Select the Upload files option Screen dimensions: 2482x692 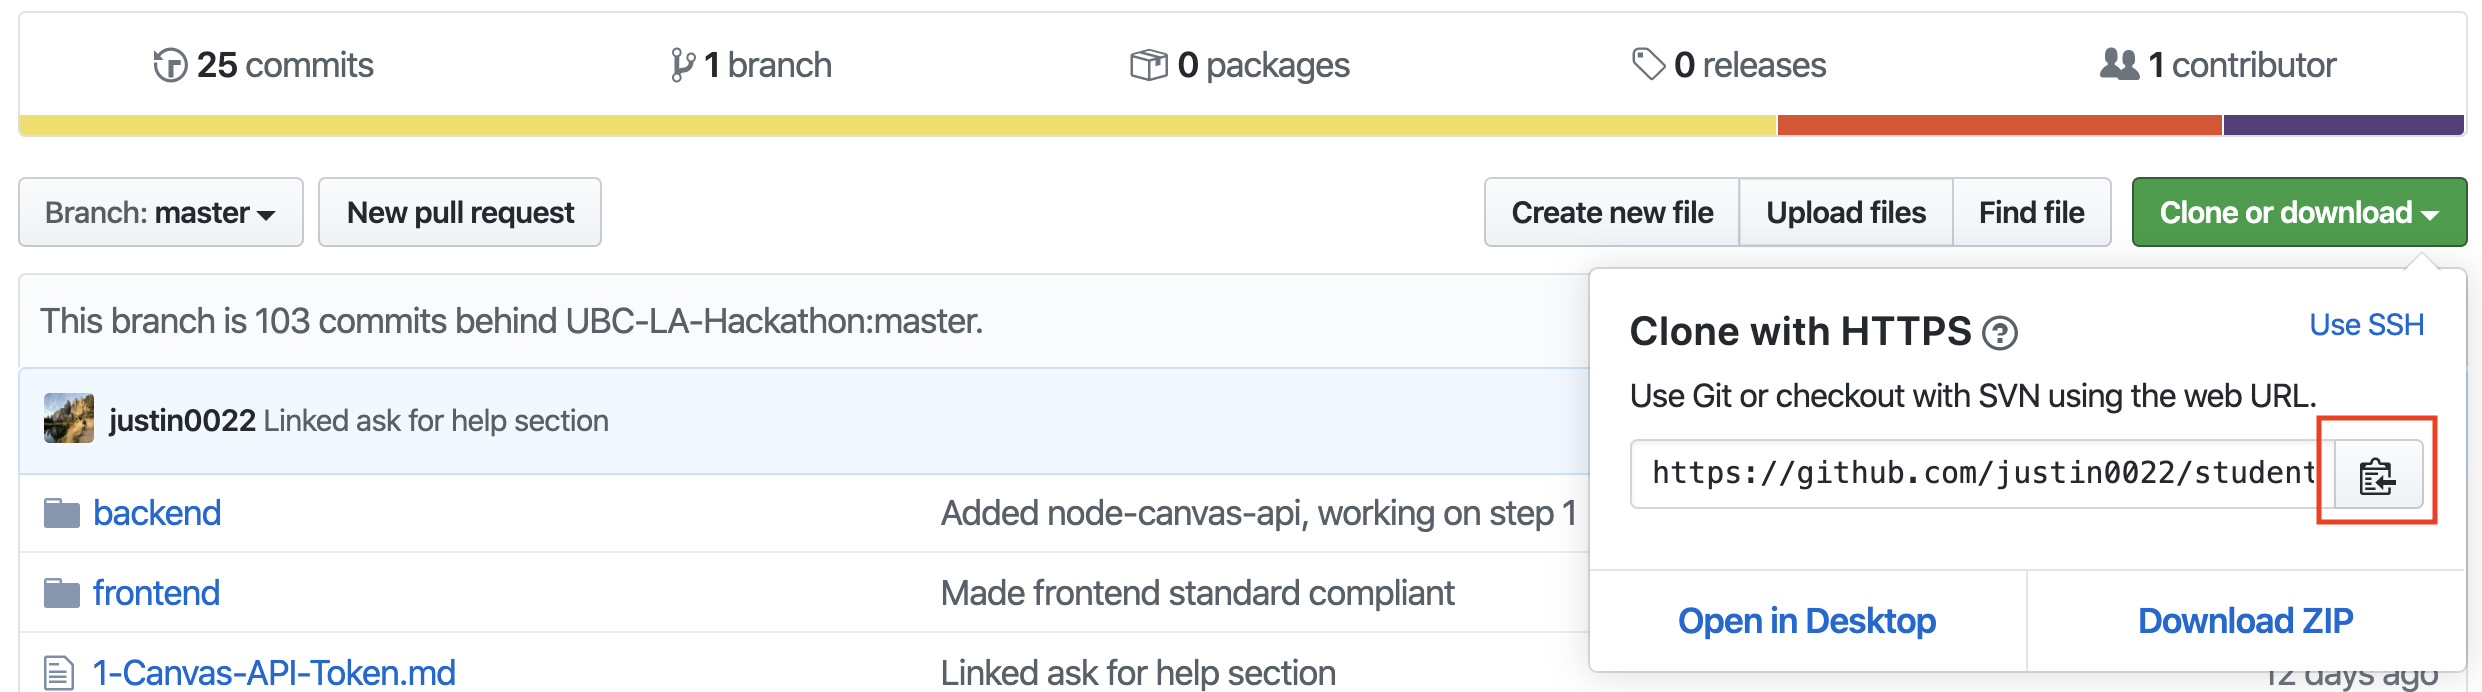(1846, 212)
